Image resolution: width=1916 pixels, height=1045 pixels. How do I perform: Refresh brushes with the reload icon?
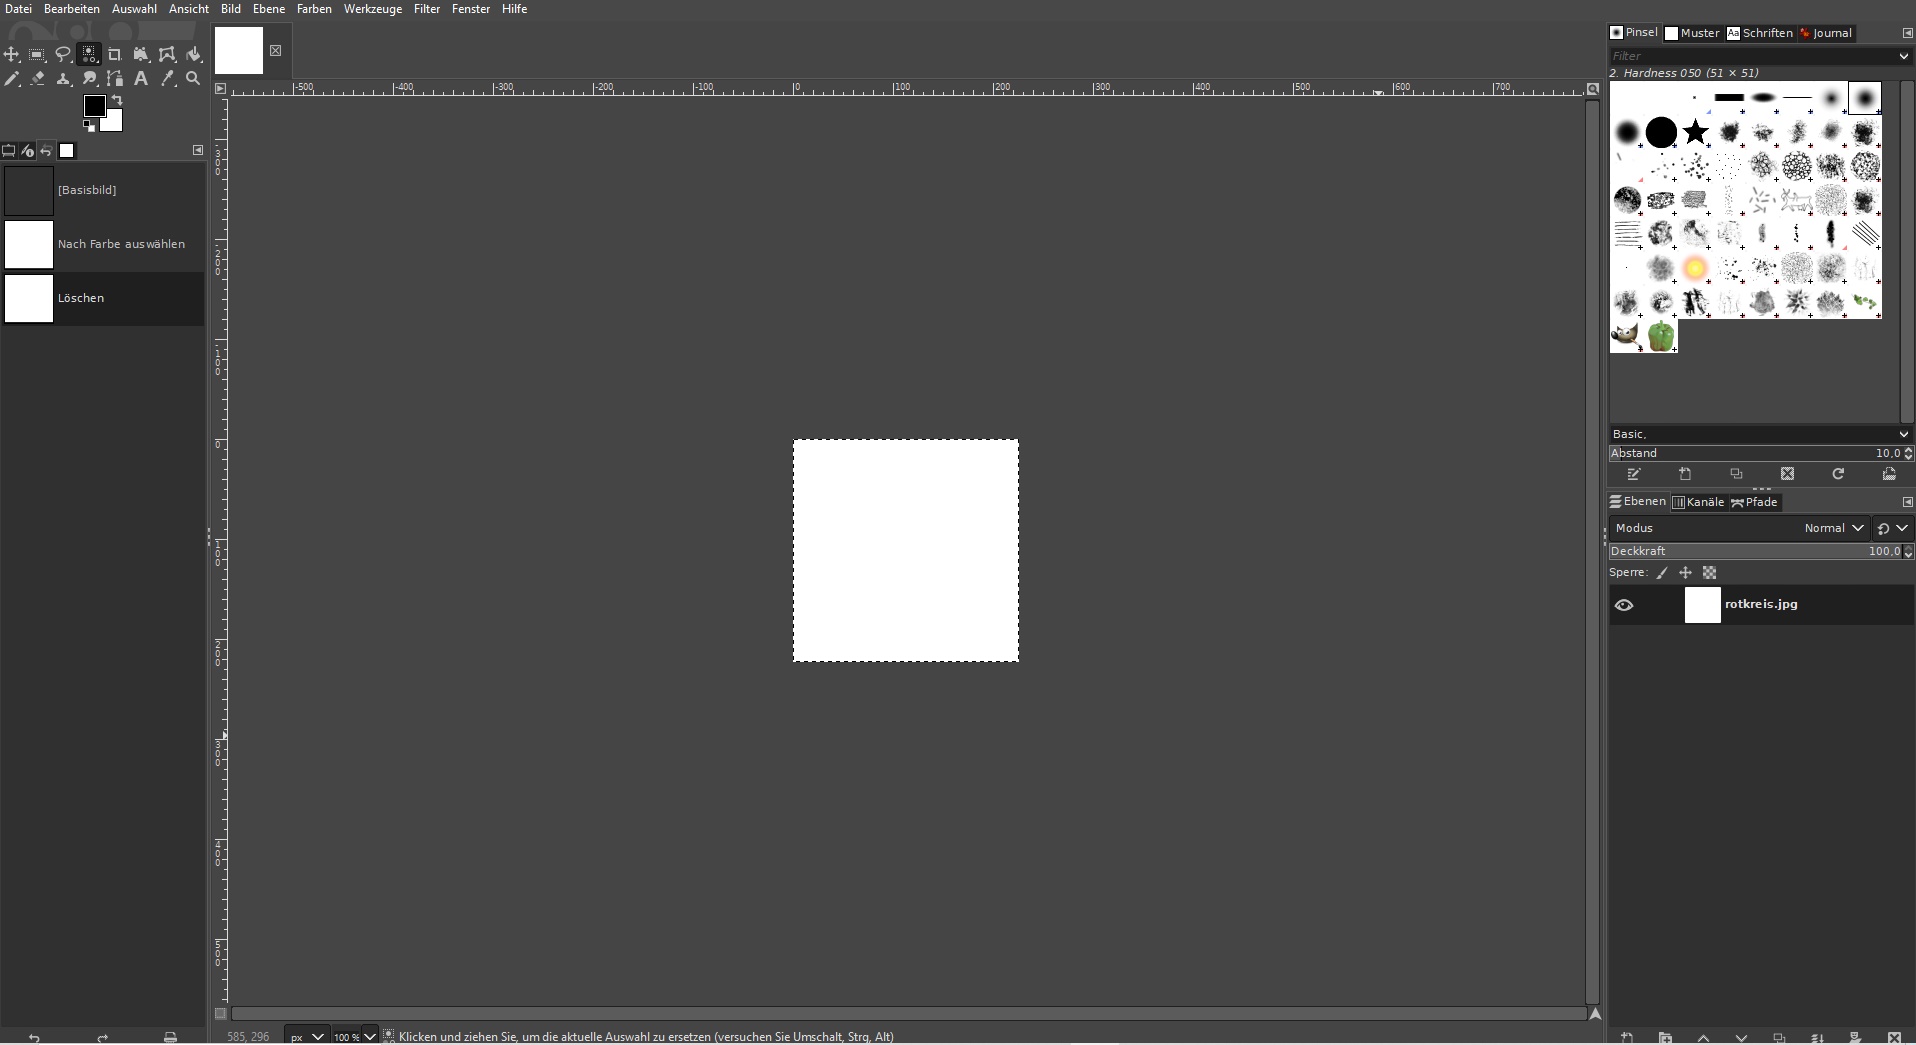(1838, 474)
